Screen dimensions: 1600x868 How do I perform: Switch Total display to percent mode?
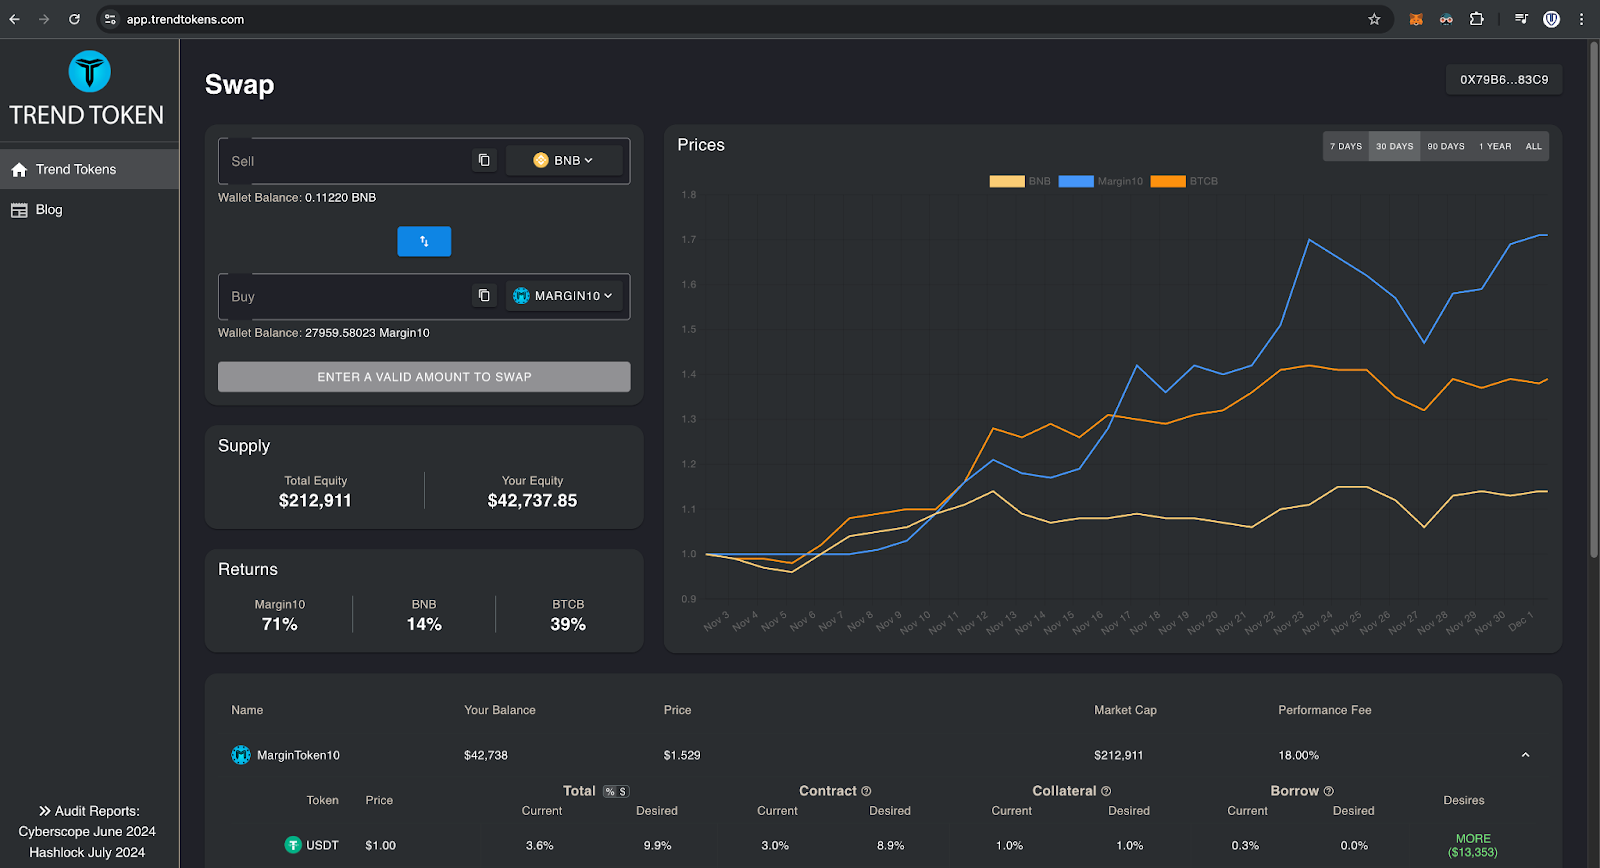click(610, 792)
